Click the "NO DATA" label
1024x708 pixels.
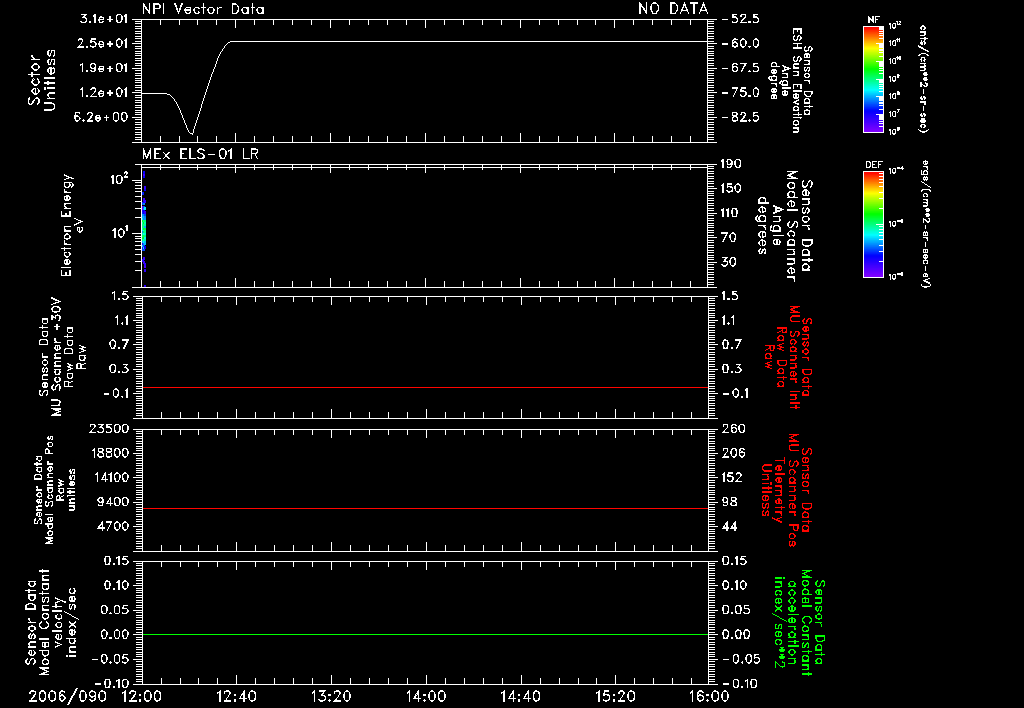point(673,8)
